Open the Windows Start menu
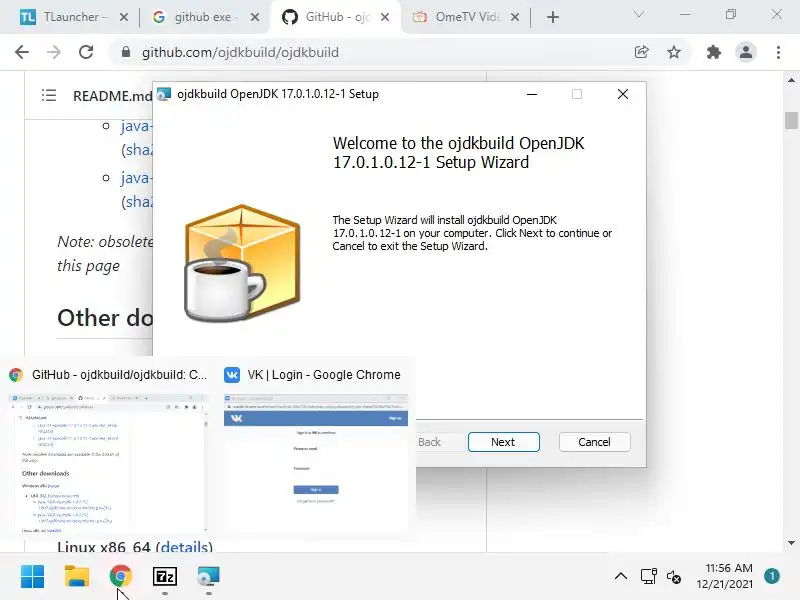 coord(33,577)
